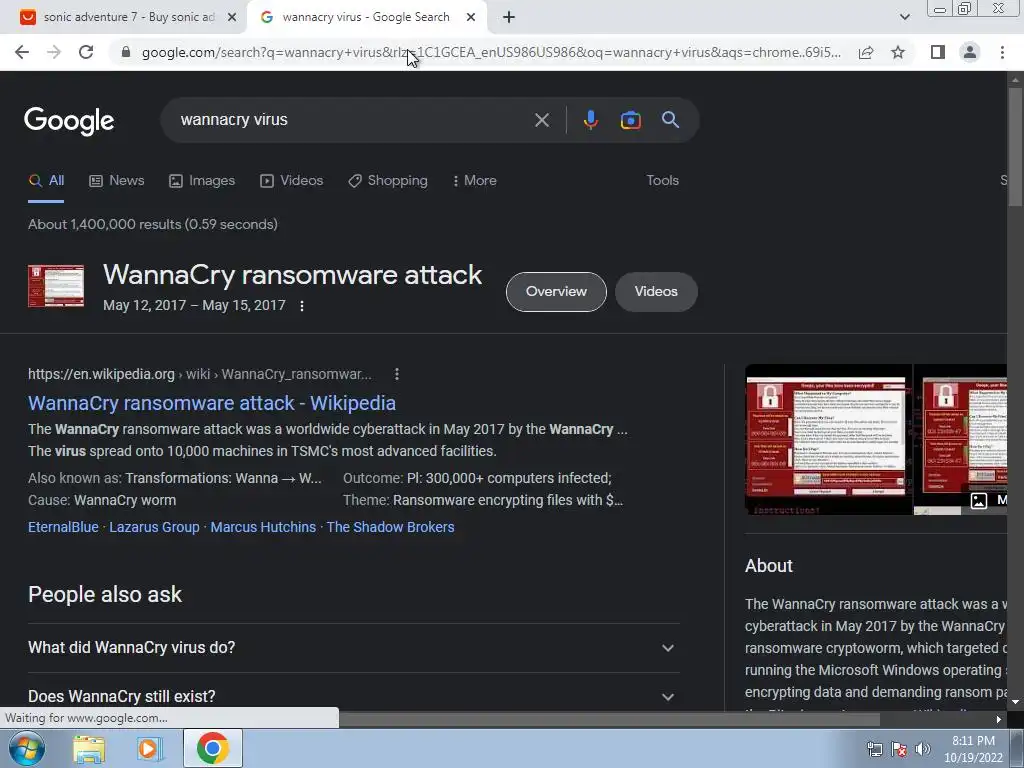This screenshot has width=1024, height=768.
Task: Close the wannacry virus search tab
Action: coord(471,18)
